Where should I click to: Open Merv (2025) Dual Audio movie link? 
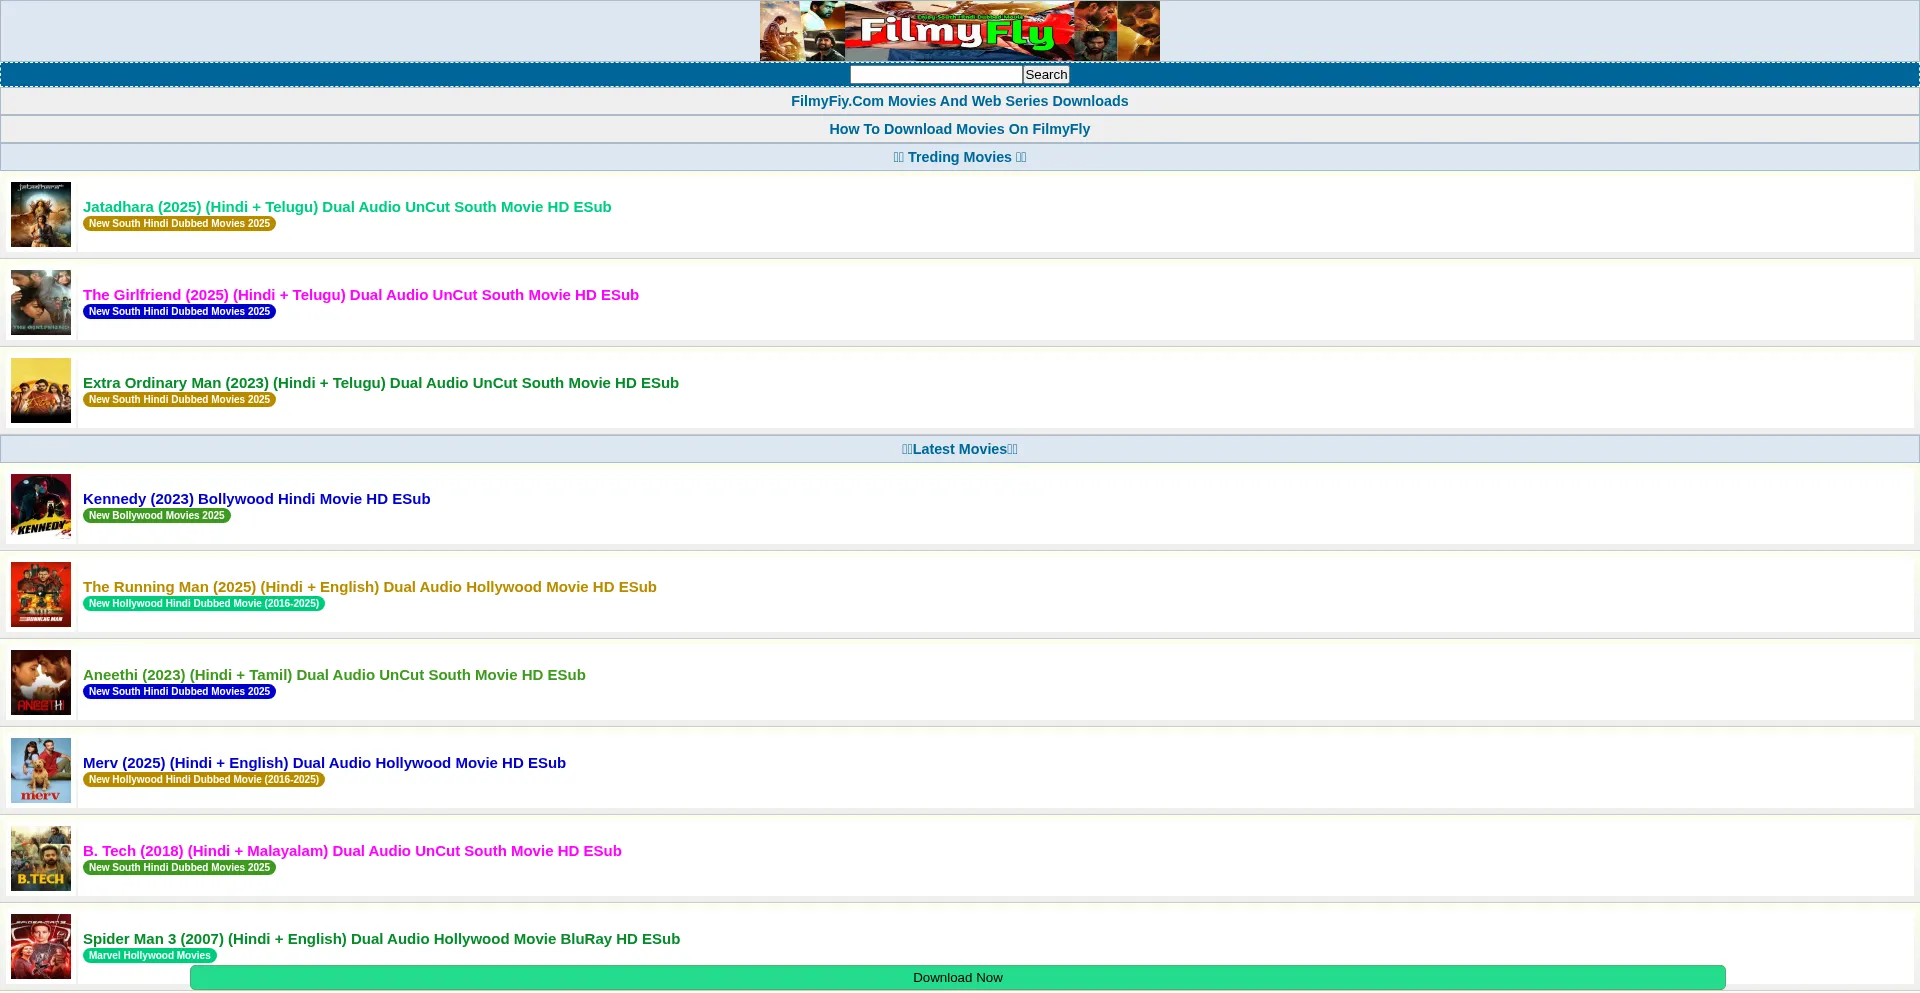point(324,763)
